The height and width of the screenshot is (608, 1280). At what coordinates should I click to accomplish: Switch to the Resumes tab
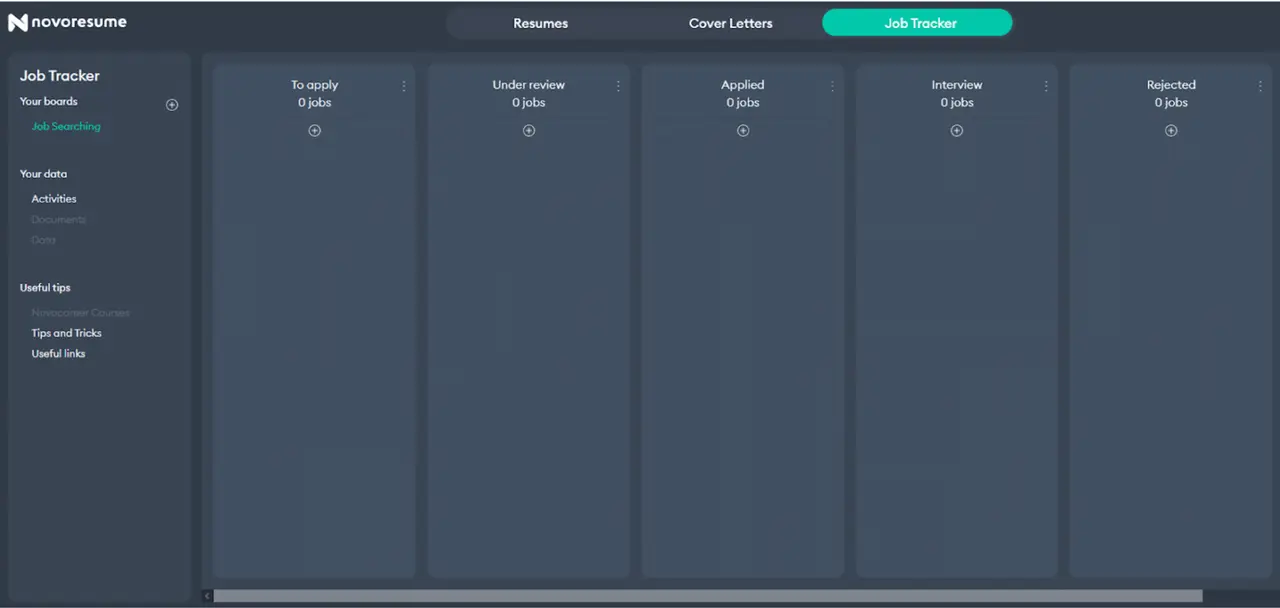pos(540,23)
